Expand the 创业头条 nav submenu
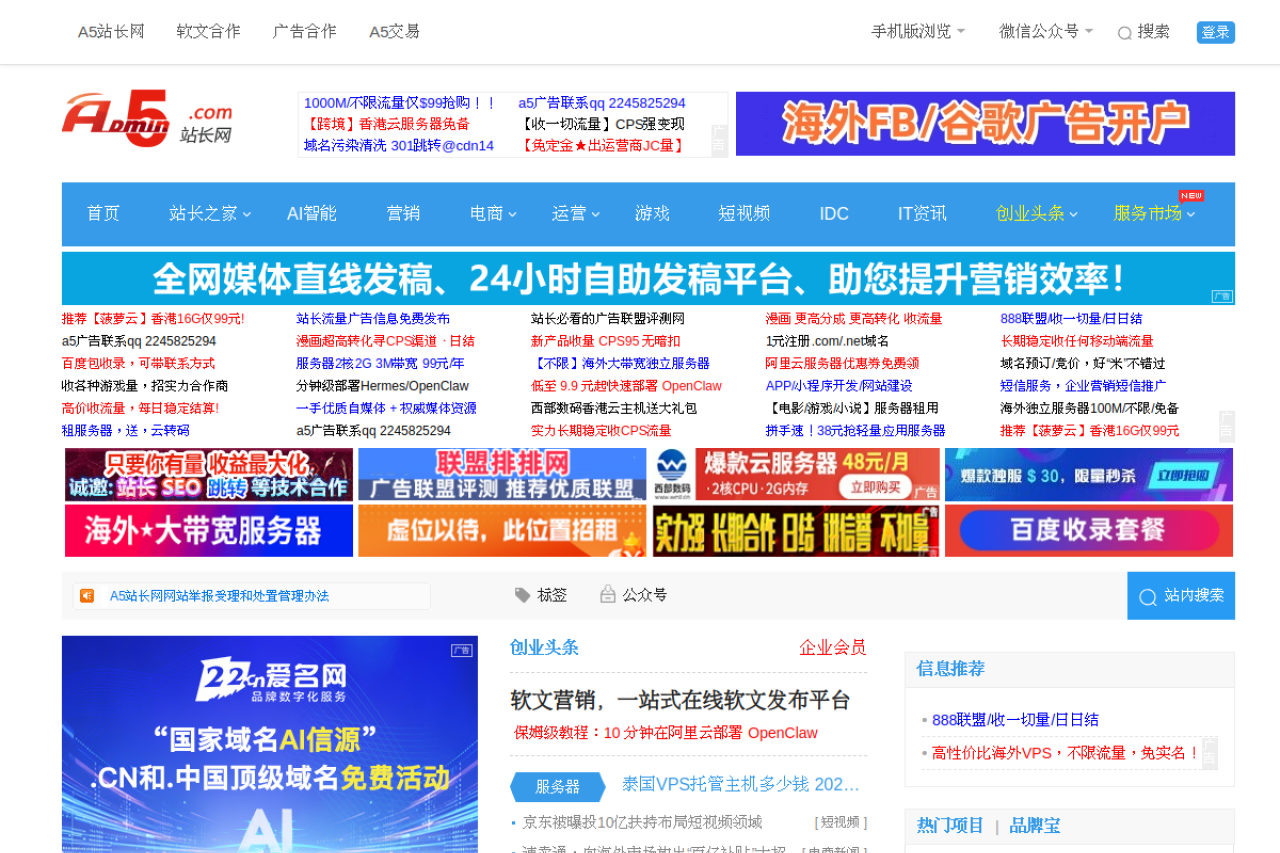Image resolution: width=1280 pixels, height=853 pixels. click(x=1074, y=214)
